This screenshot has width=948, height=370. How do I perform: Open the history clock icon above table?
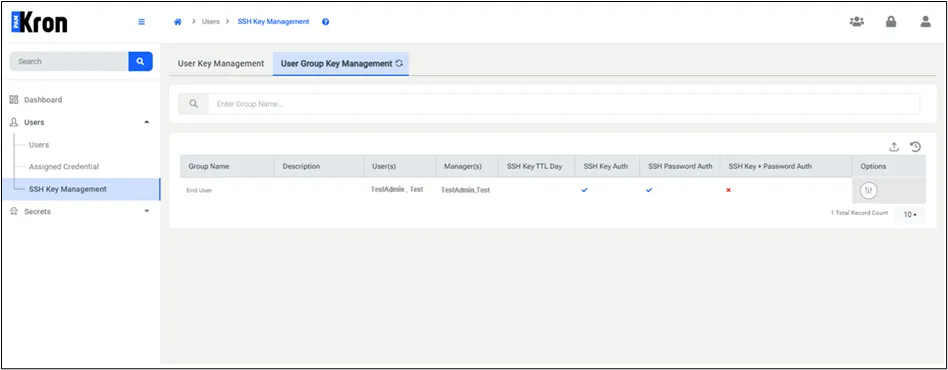915,147
